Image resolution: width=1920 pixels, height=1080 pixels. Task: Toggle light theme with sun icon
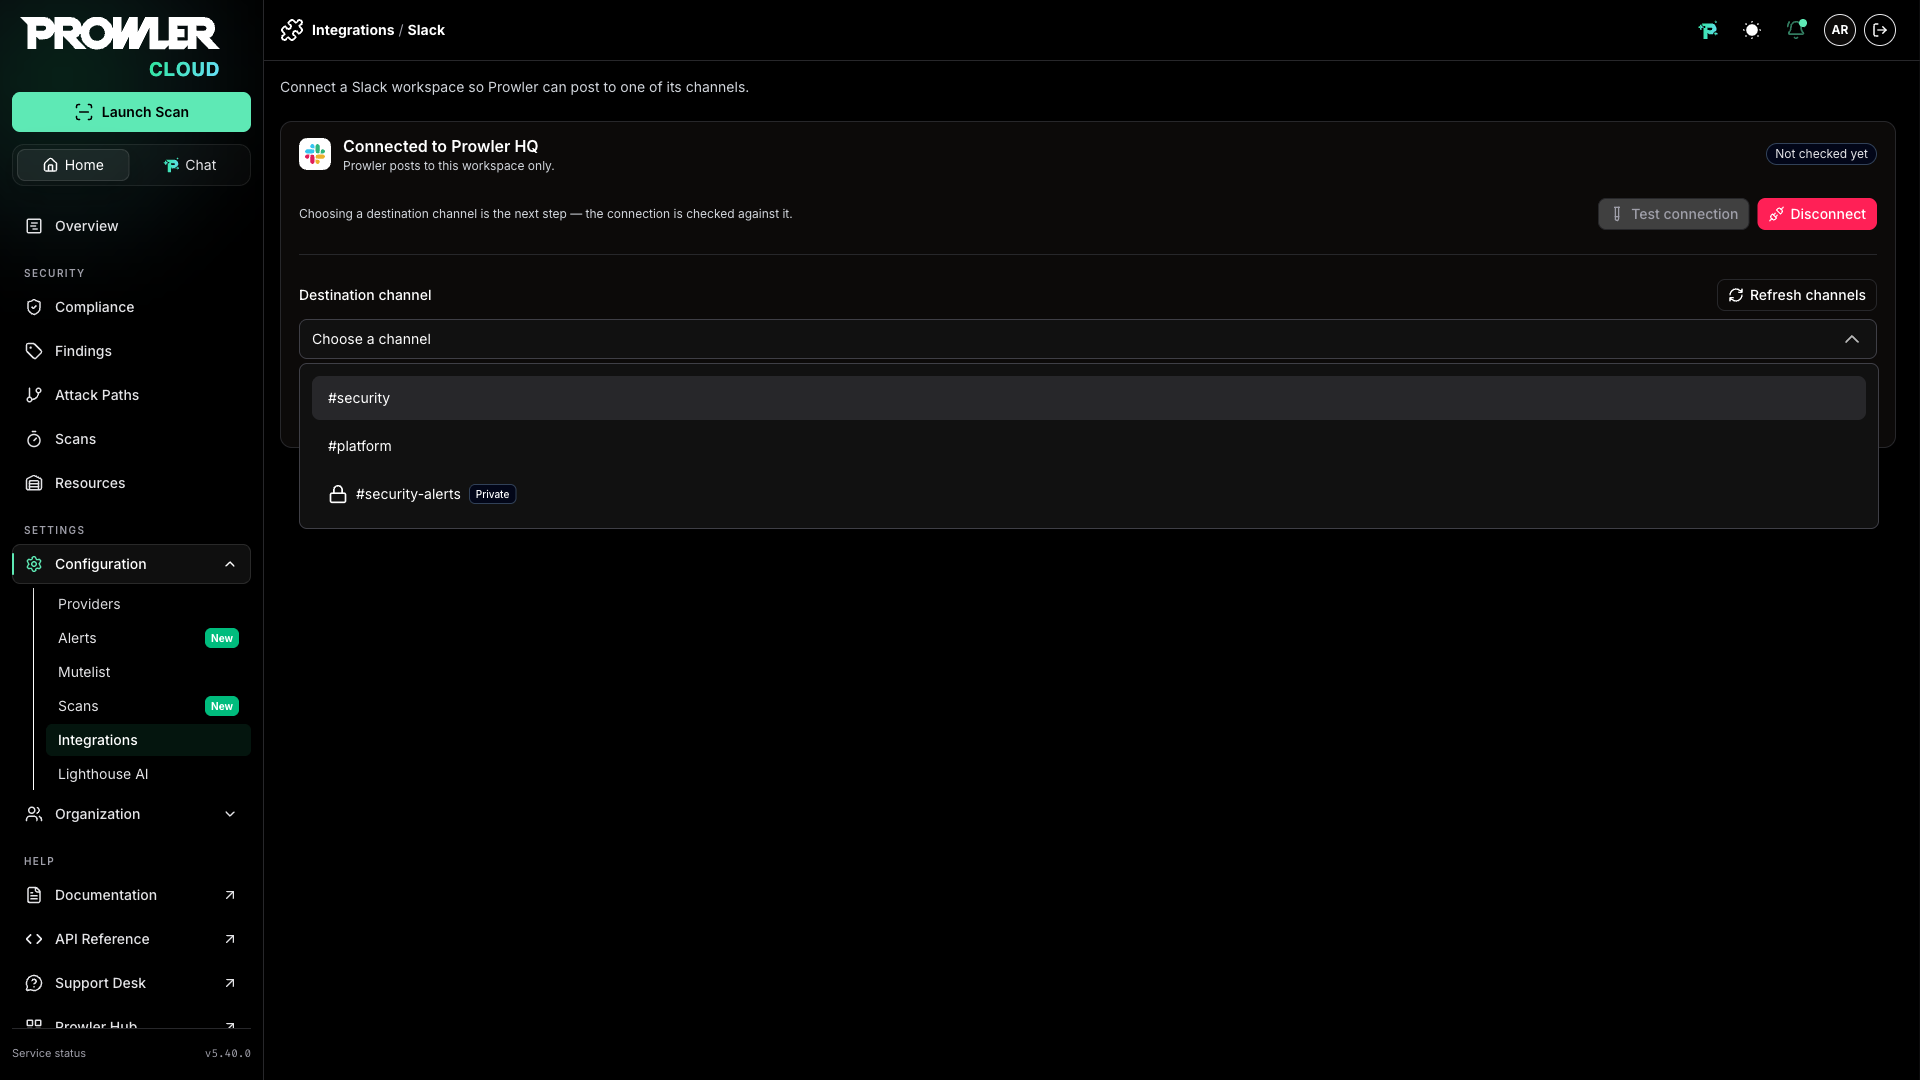[x=1752, y=30]
